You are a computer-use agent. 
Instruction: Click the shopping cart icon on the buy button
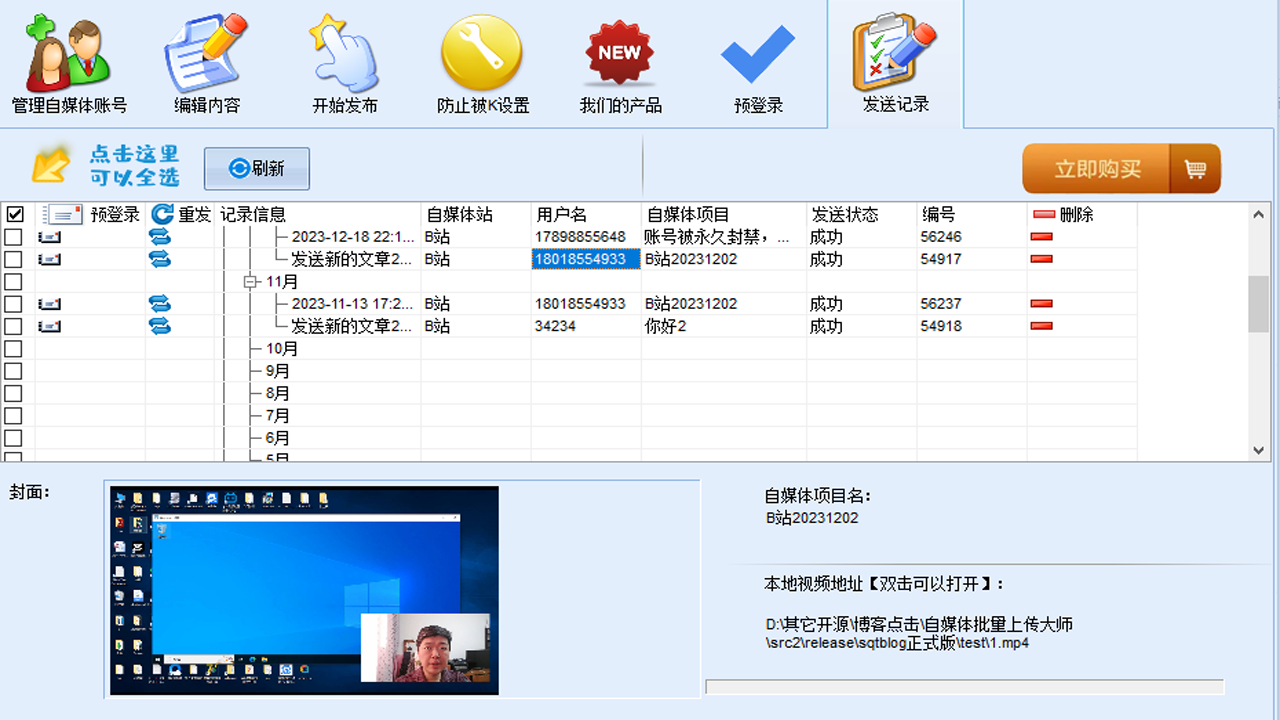[x=1196, y=169]
